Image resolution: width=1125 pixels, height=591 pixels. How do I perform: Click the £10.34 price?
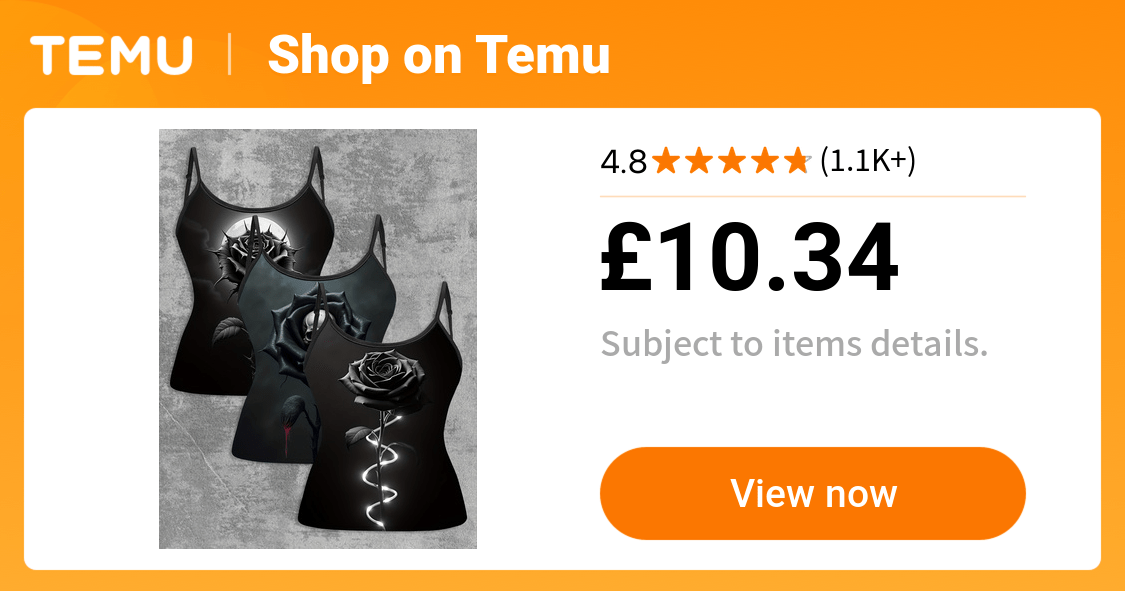pos(749,258)
